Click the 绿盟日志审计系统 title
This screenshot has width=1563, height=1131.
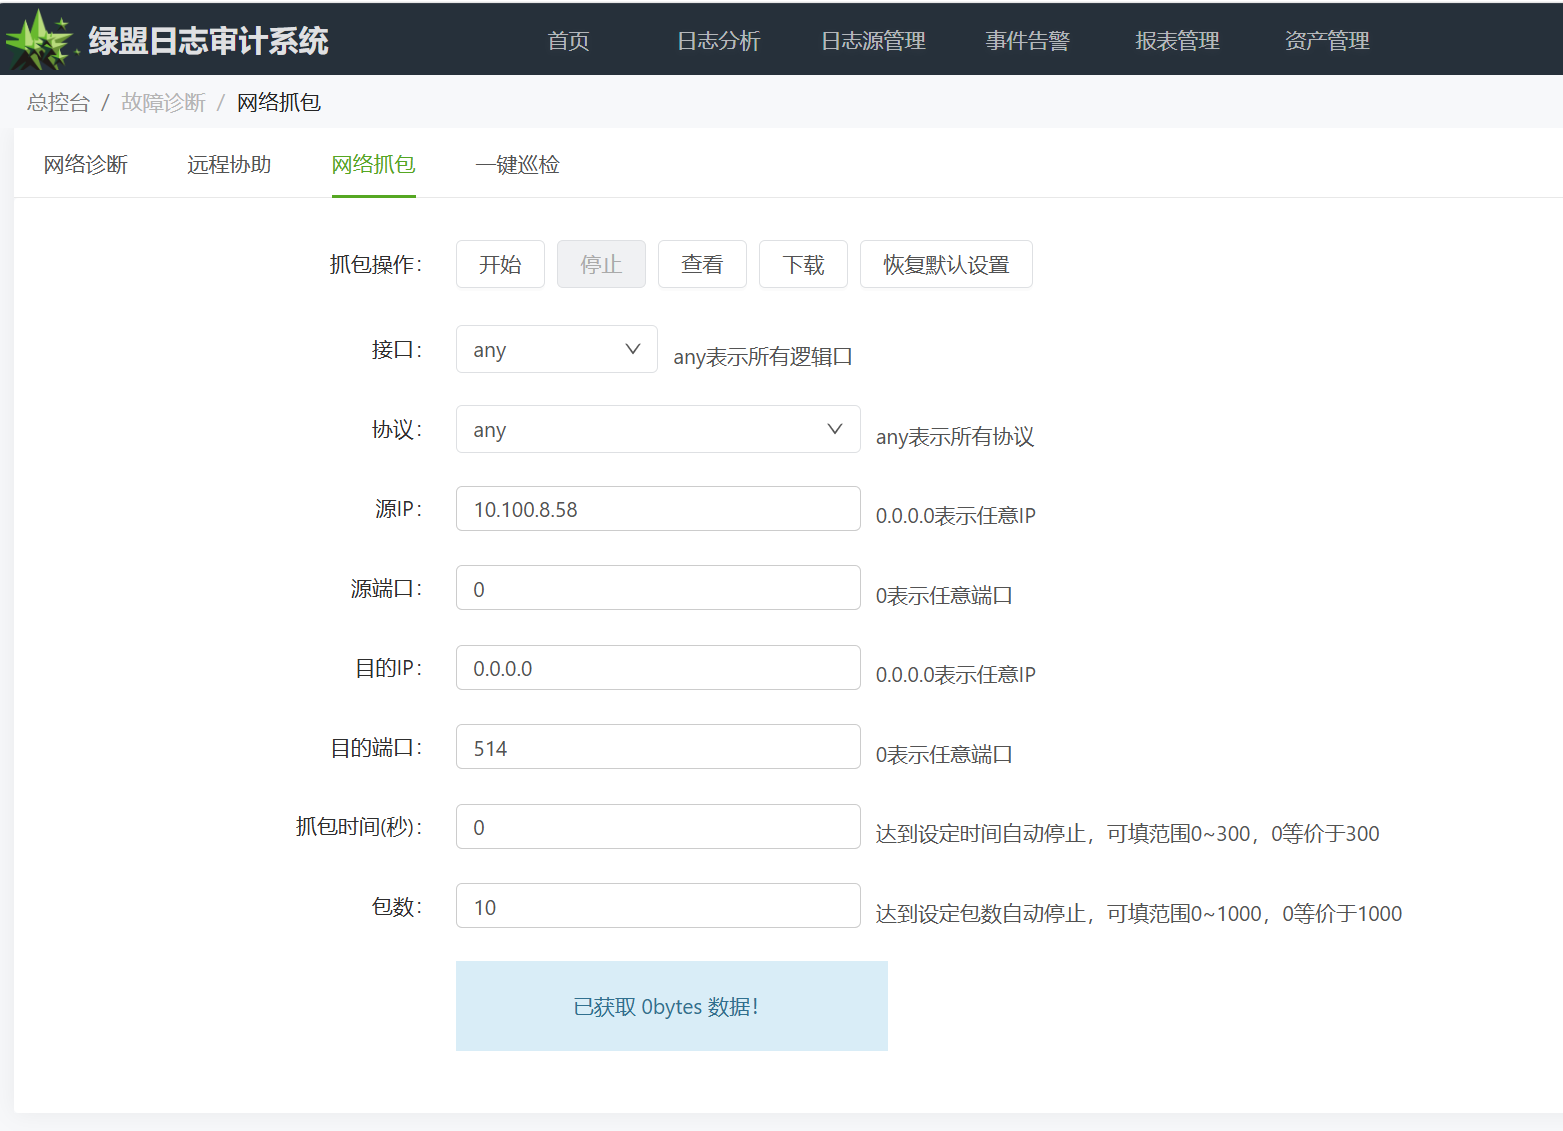208,41
